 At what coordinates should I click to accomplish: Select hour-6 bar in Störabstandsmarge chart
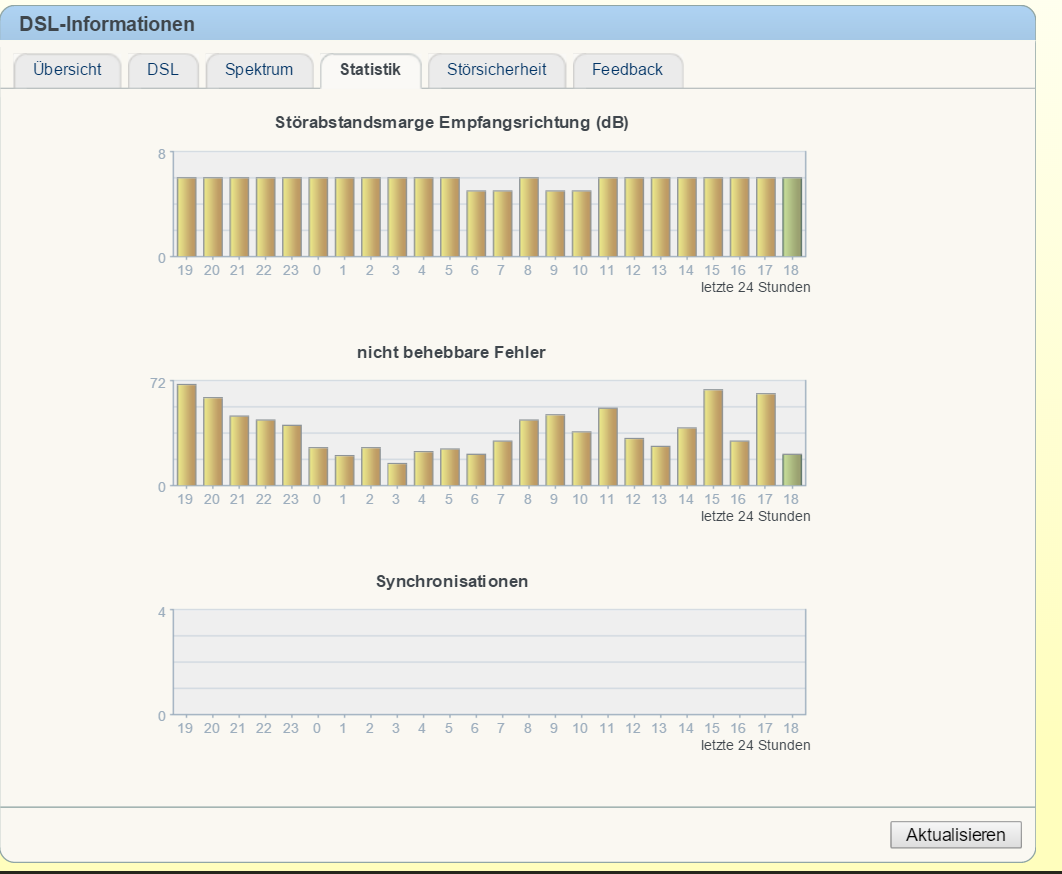[x=476, y=223]
